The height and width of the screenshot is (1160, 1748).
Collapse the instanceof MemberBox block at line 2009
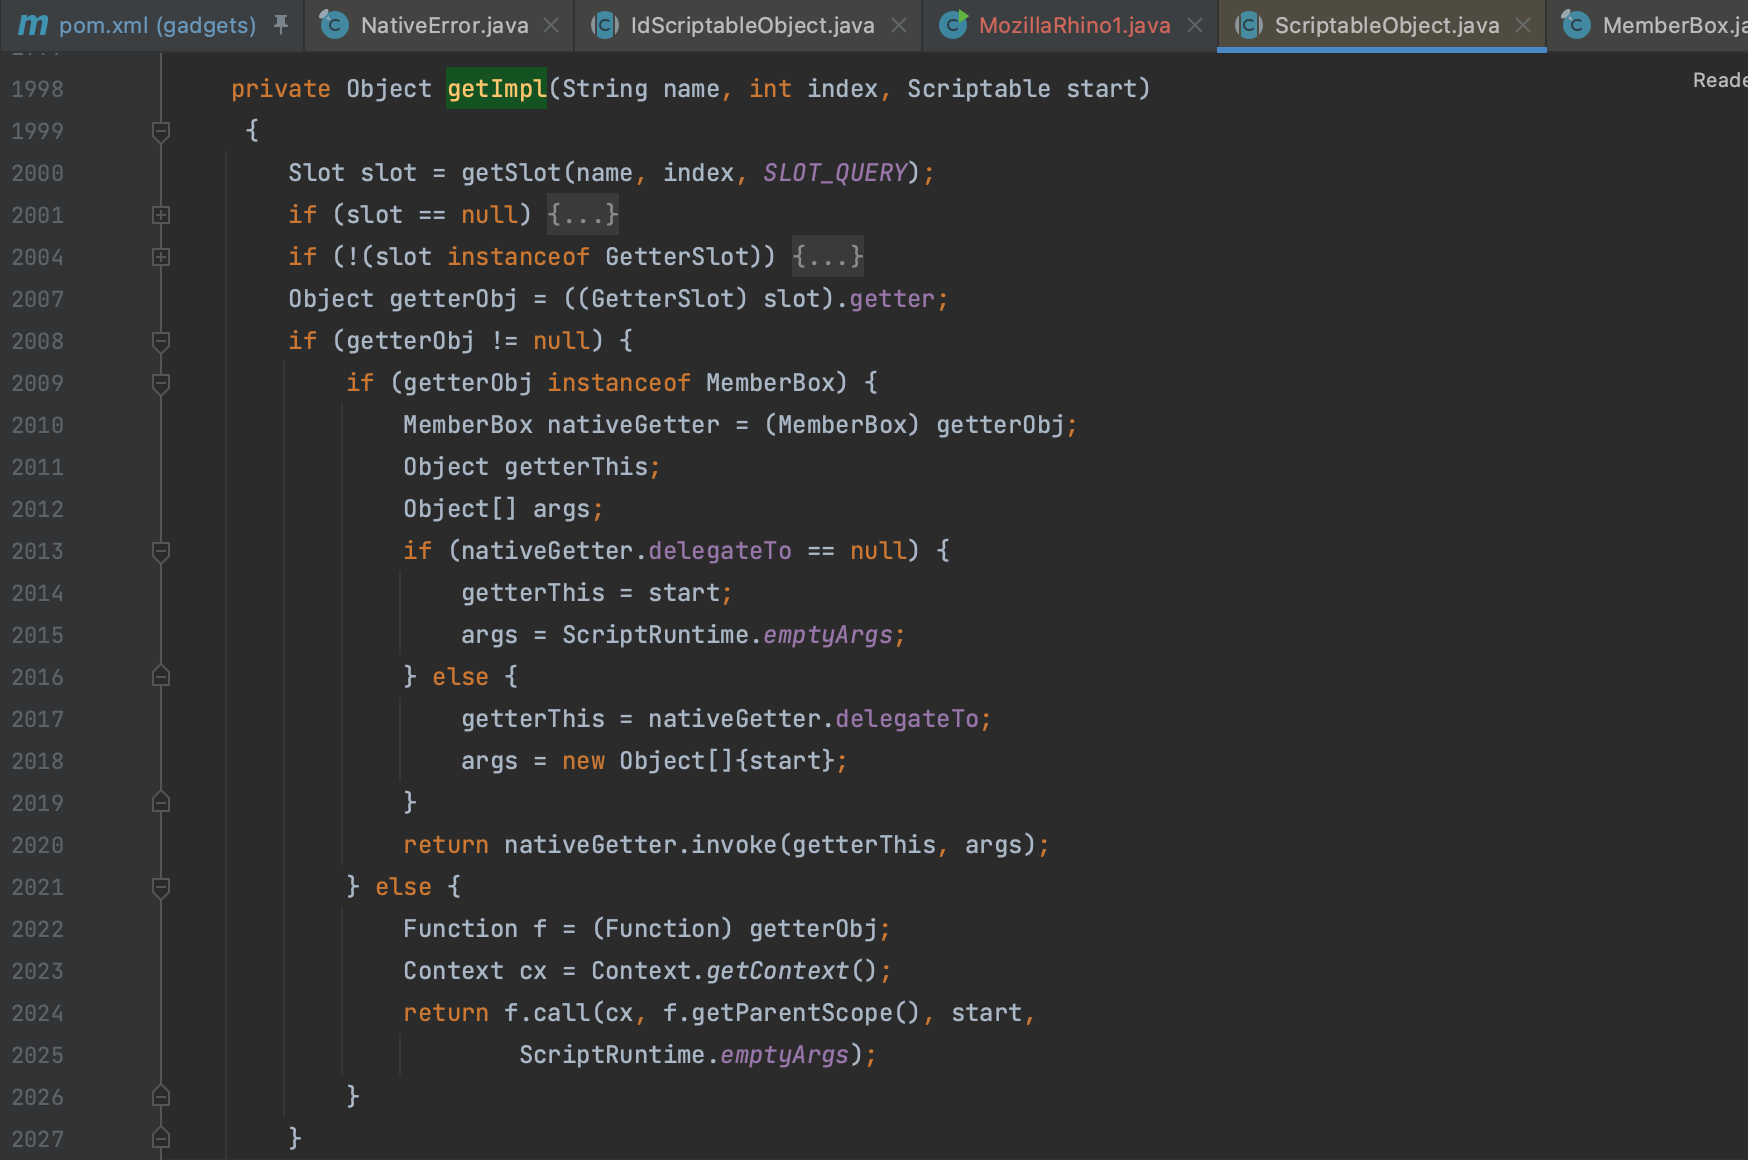pyautogui.click(x=161, y=383)
